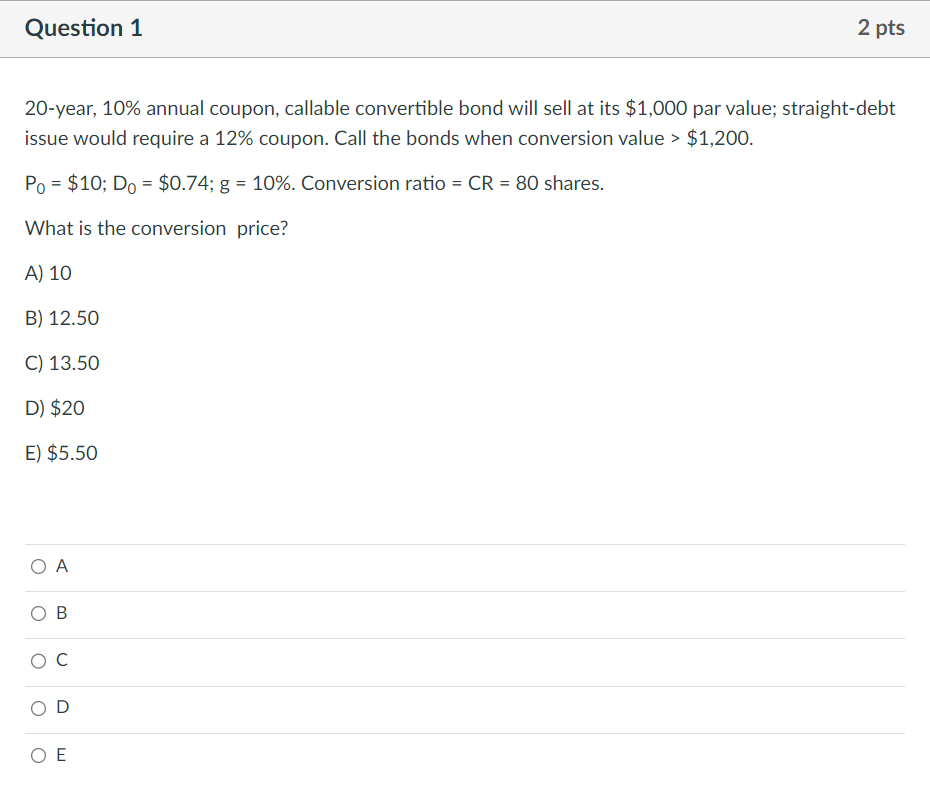Click the 2 pts label
The width and height of the screenshot is (930, 802).
point(880,28)
